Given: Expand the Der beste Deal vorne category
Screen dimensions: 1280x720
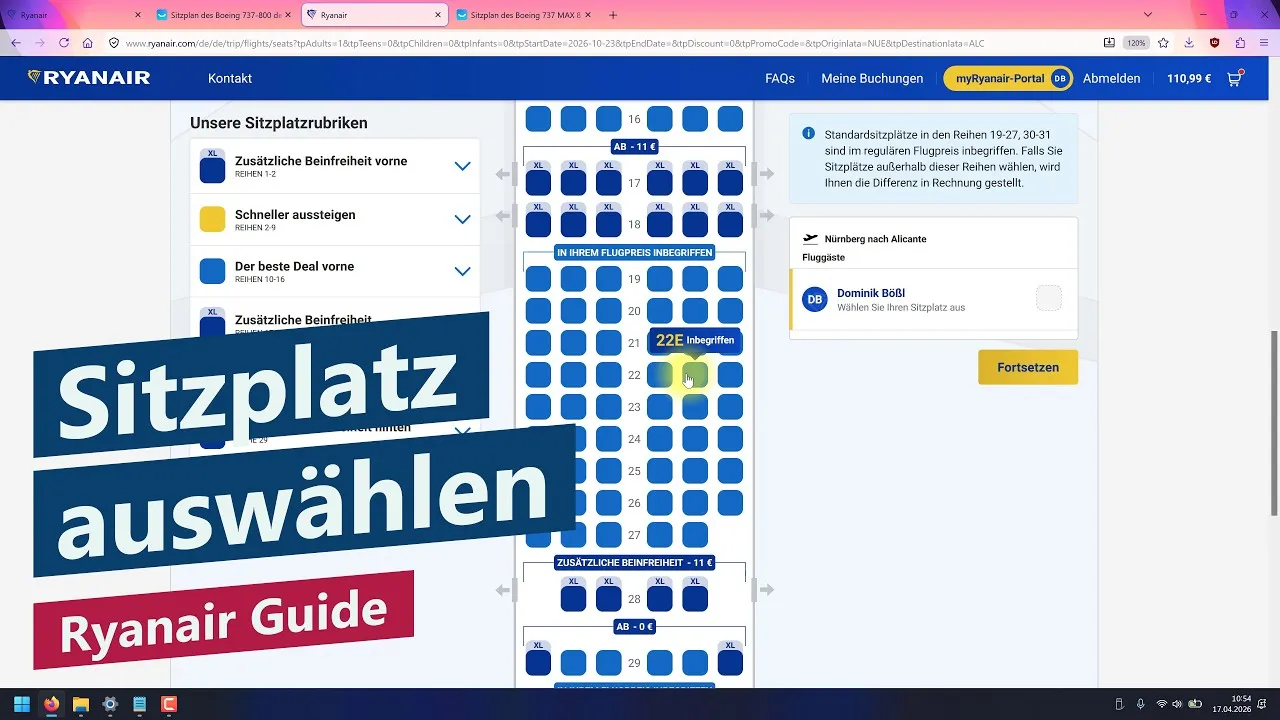Looking at the screenshot, I should [x=462, y=271].
